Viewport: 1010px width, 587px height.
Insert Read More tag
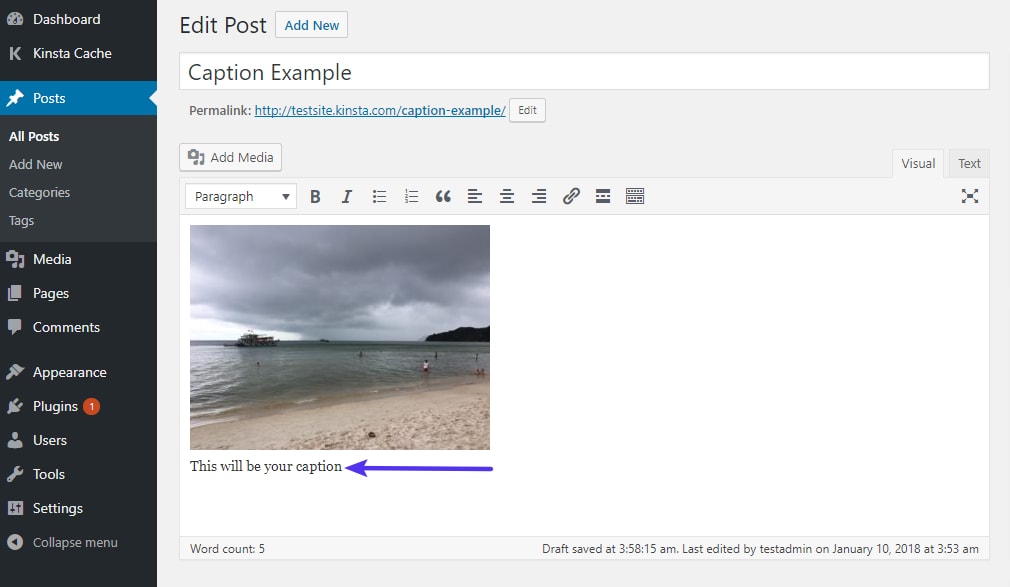click(x=603, y=197)
